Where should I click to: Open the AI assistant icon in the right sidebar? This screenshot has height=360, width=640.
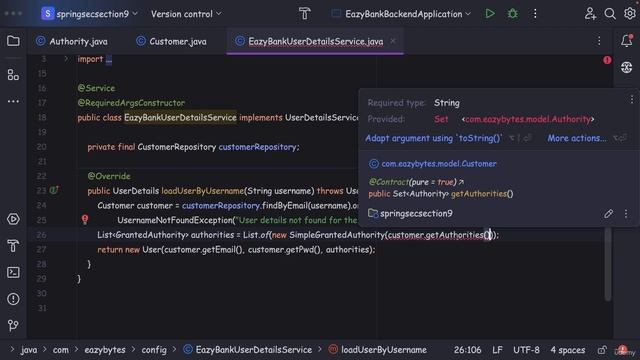(627, 67)
